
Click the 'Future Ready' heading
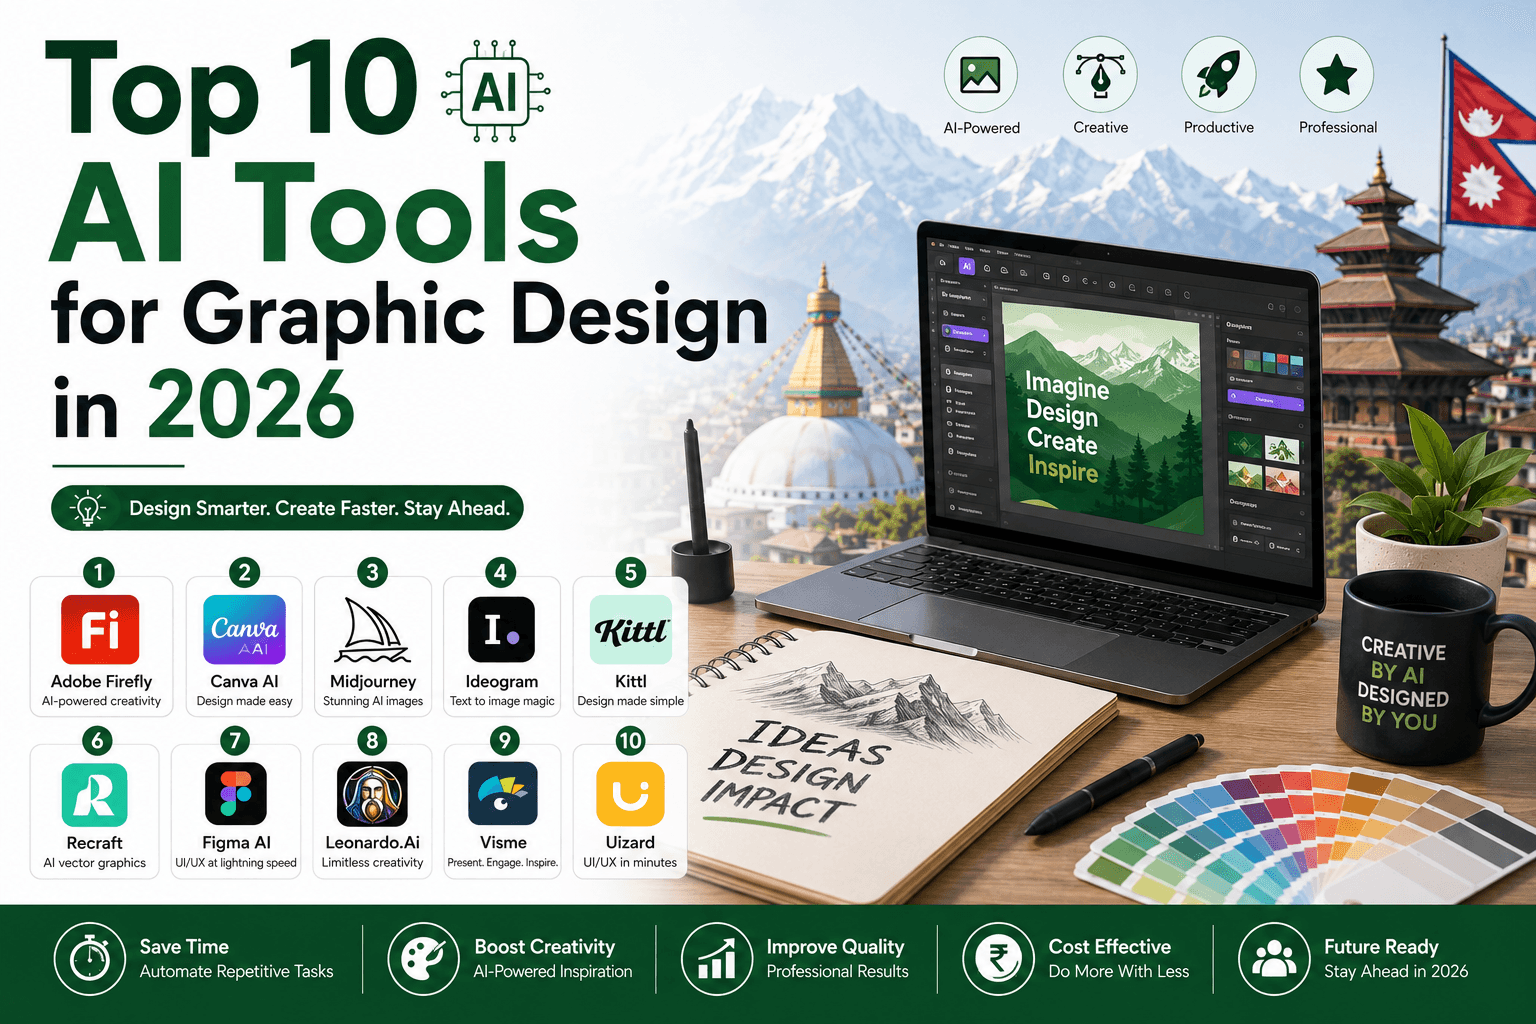tap(1381, 947)
